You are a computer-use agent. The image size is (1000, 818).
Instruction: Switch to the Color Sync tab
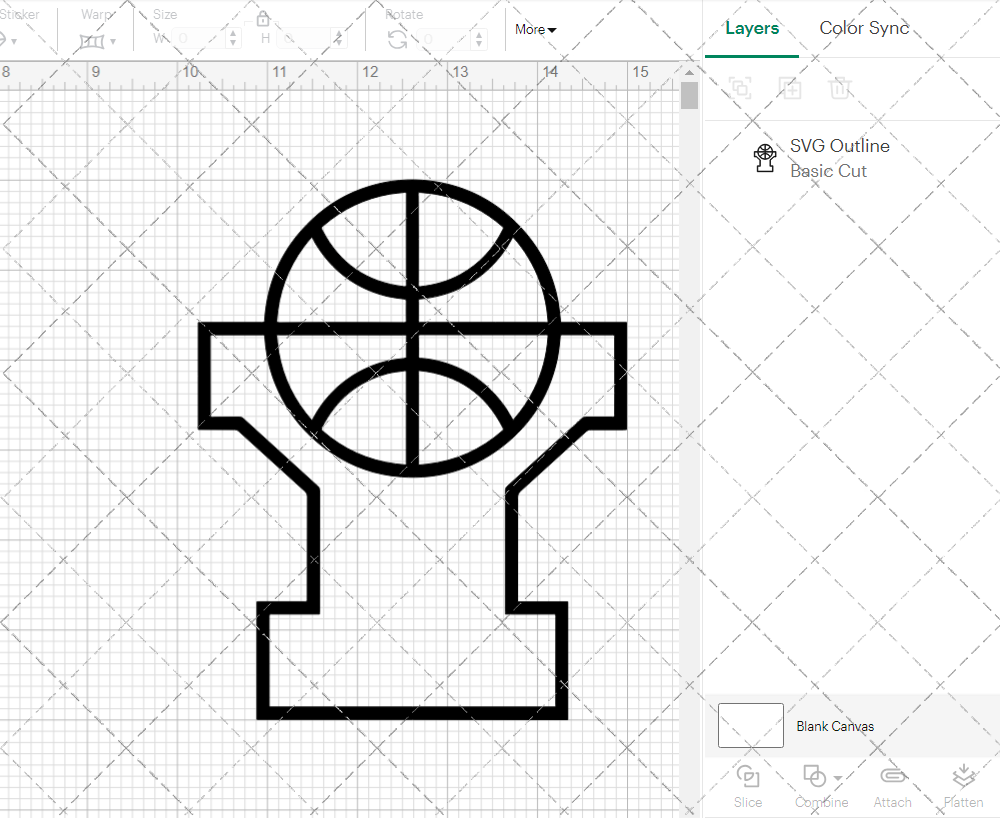coord(864,28)
